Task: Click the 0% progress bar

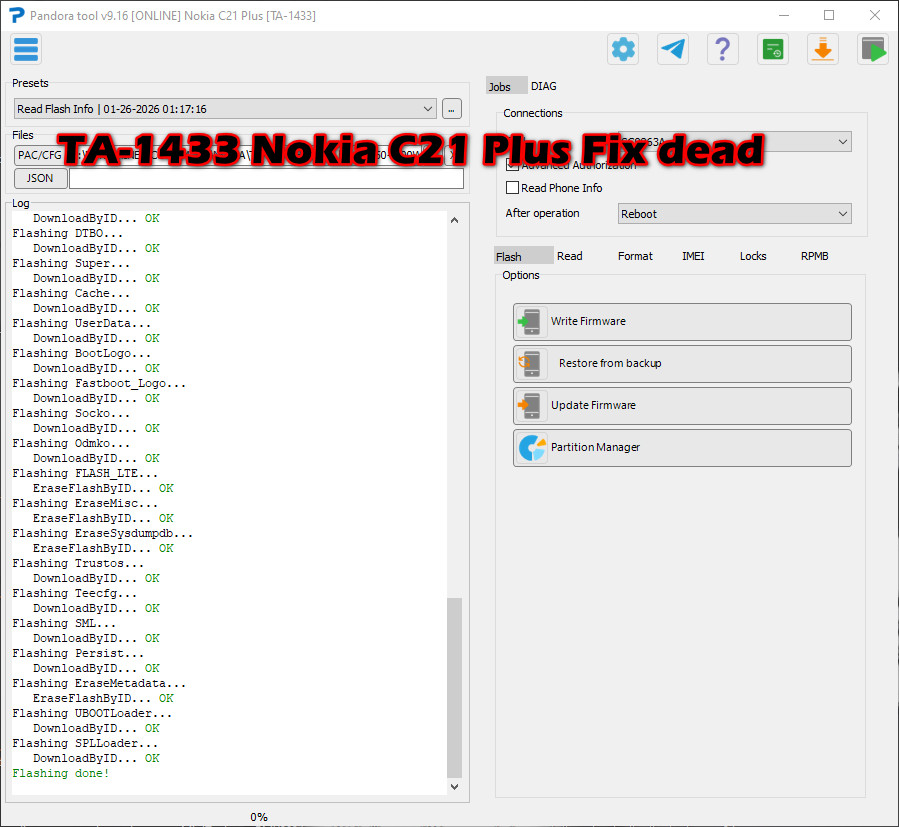Action: 259,817
